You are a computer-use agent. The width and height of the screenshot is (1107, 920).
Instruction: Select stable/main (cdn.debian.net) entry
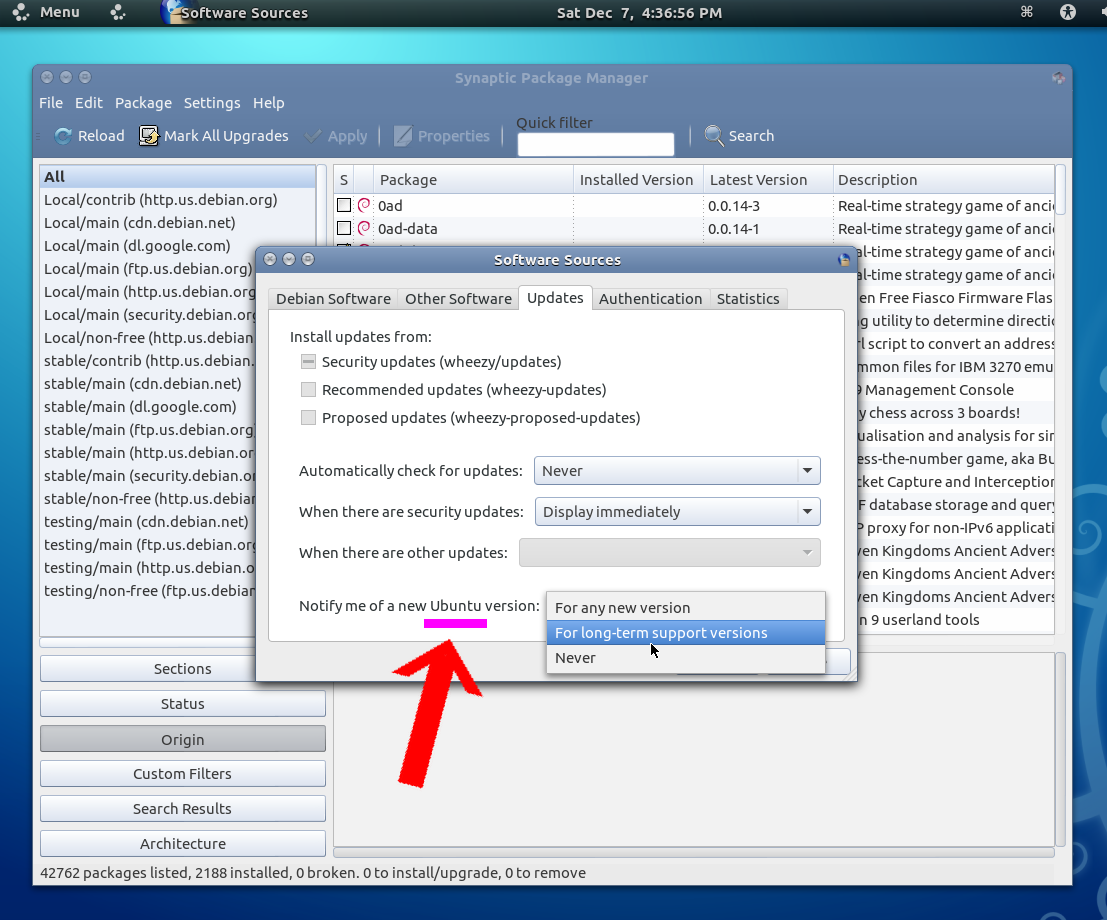[x=148, y=384]
